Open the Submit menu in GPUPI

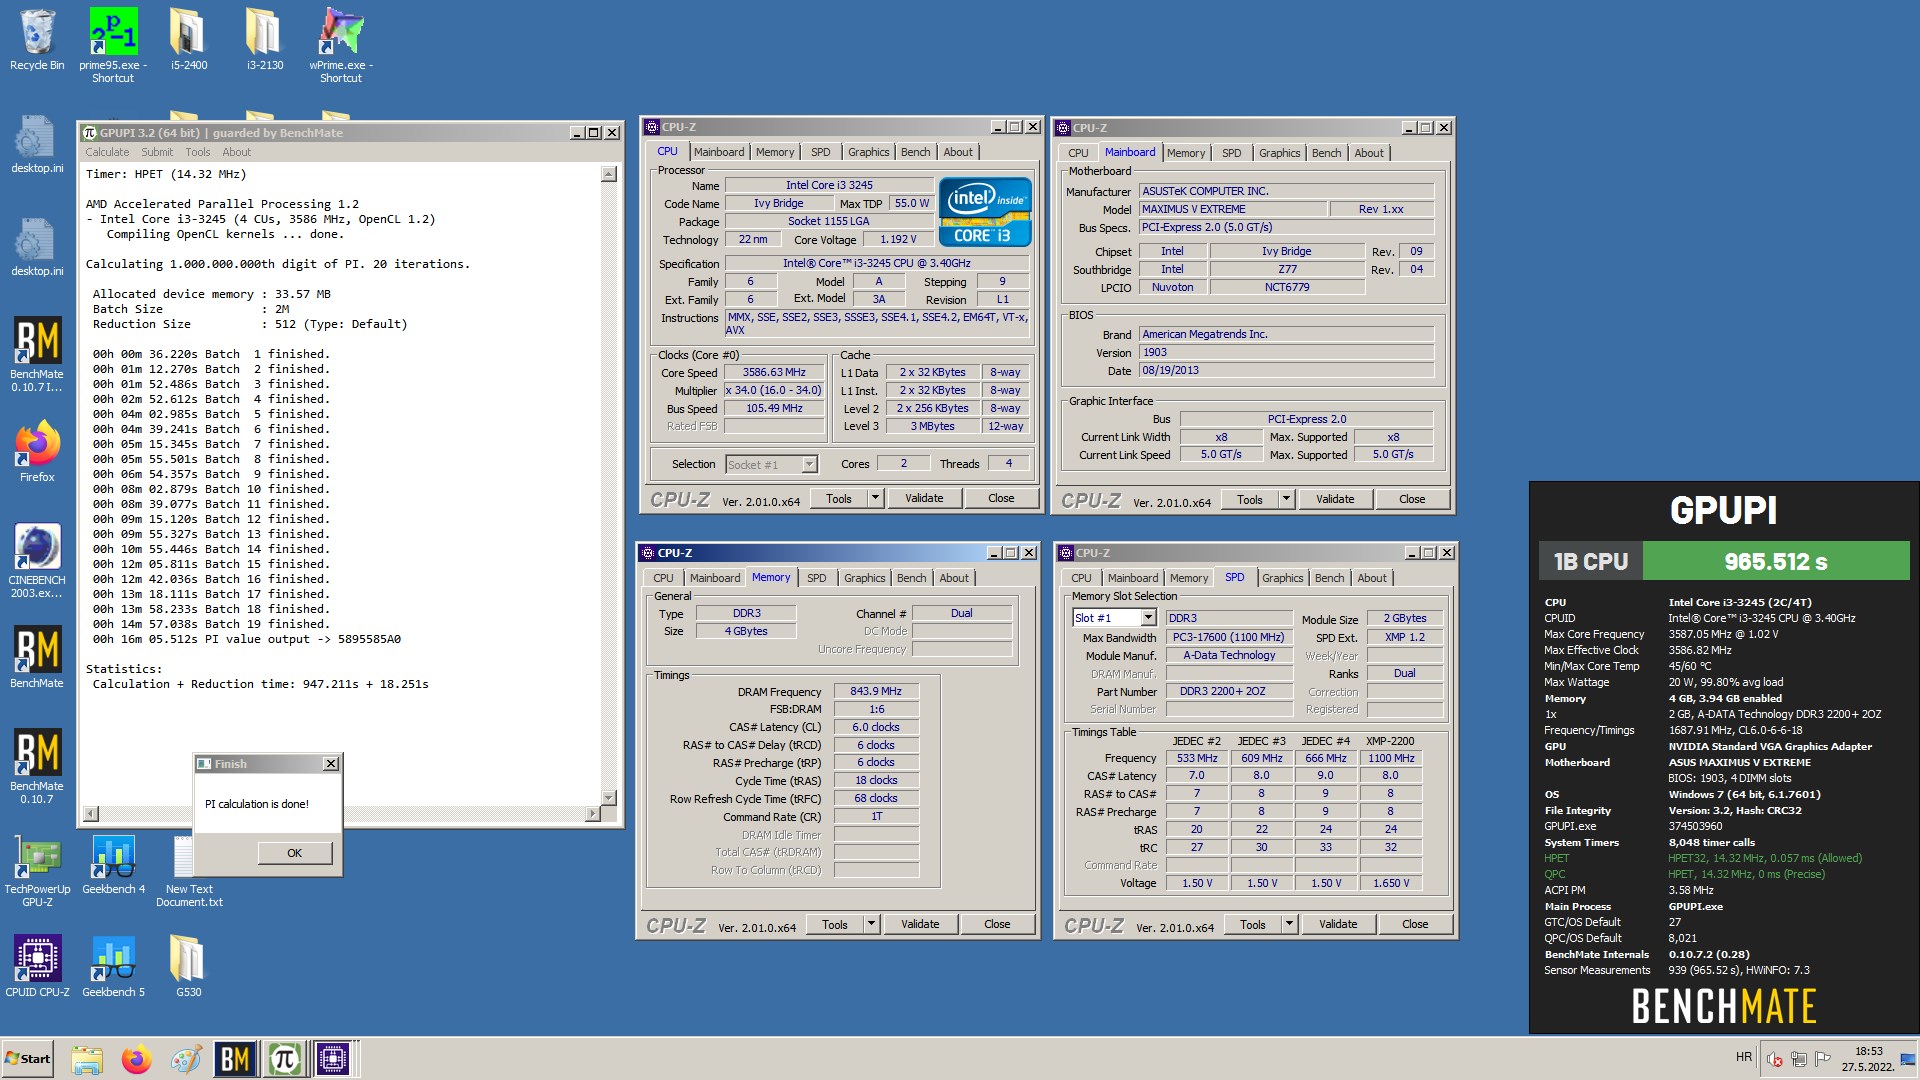click(x=157, y=152)
